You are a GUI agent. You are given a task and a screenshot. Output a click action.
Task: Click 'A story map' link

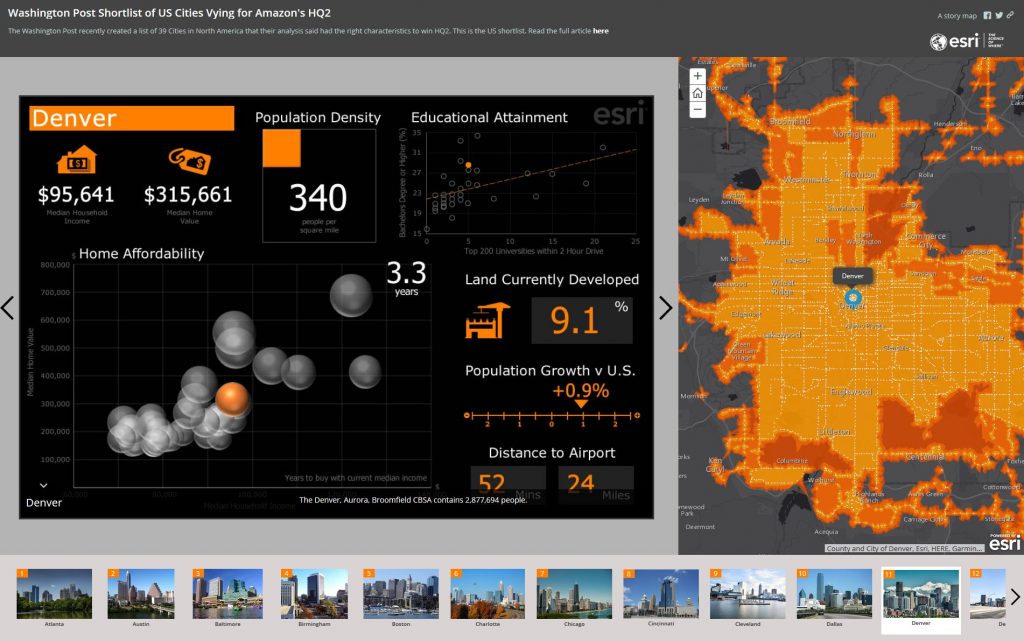click(x=957, y=16)
